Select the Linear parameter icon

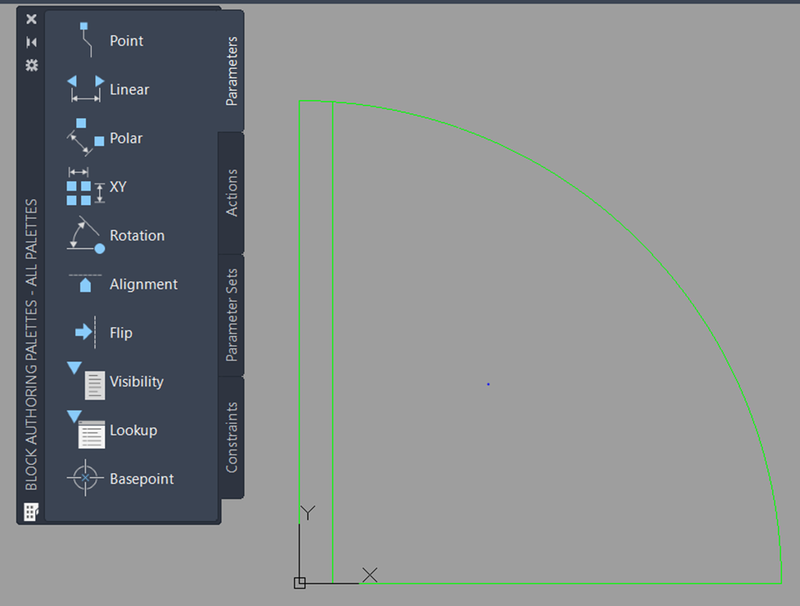coord(85,89)
